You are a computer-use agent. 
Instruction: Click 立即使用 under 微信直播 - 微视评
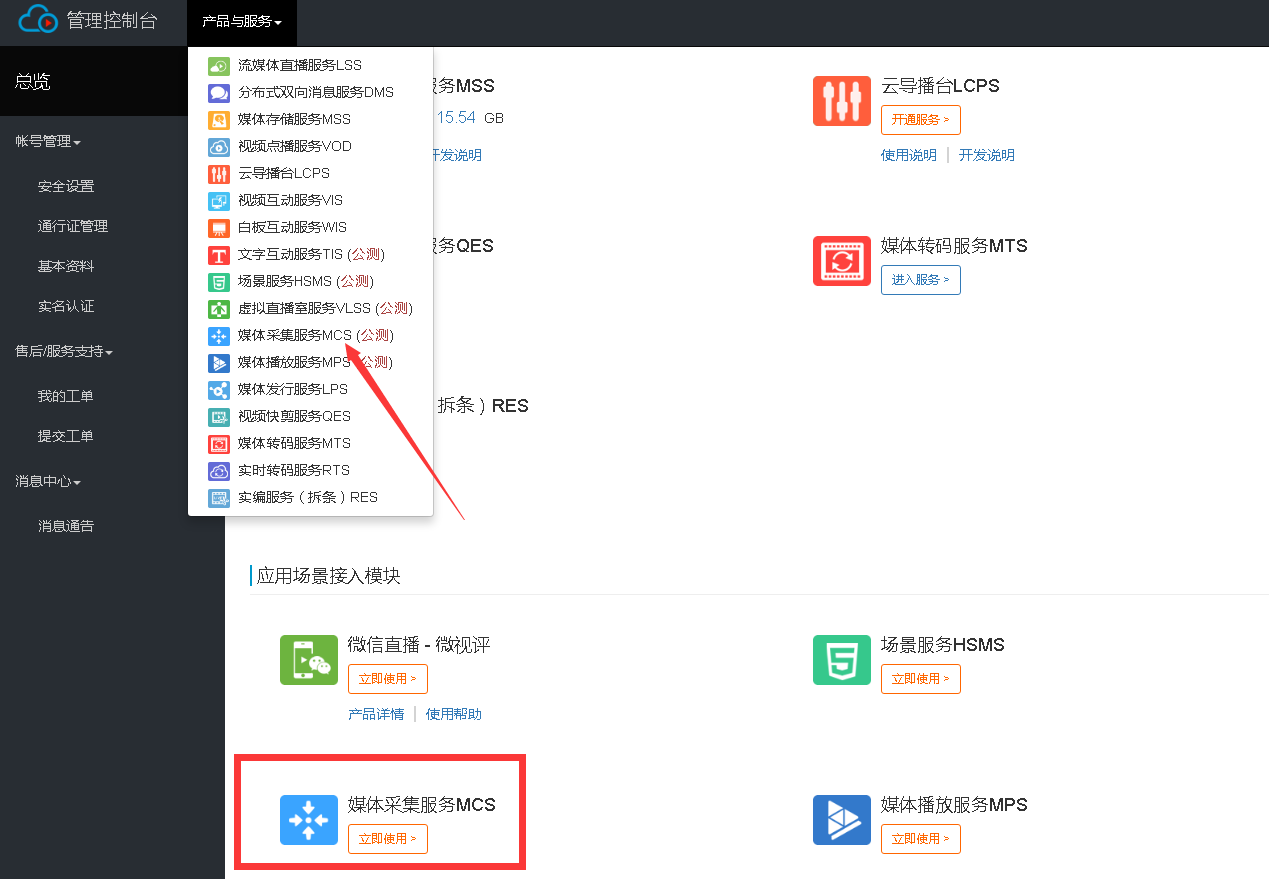pyautogui.click(x=388, y=679)
